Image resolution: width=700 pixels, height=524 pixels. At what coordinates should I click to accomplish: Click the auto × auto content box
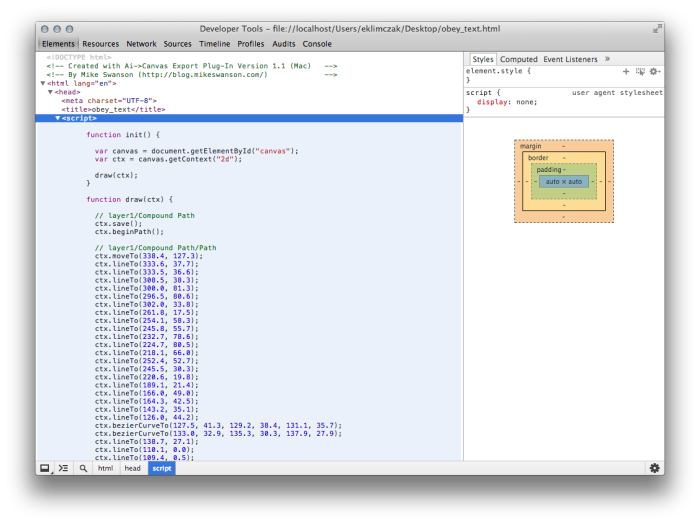point(564,182)
